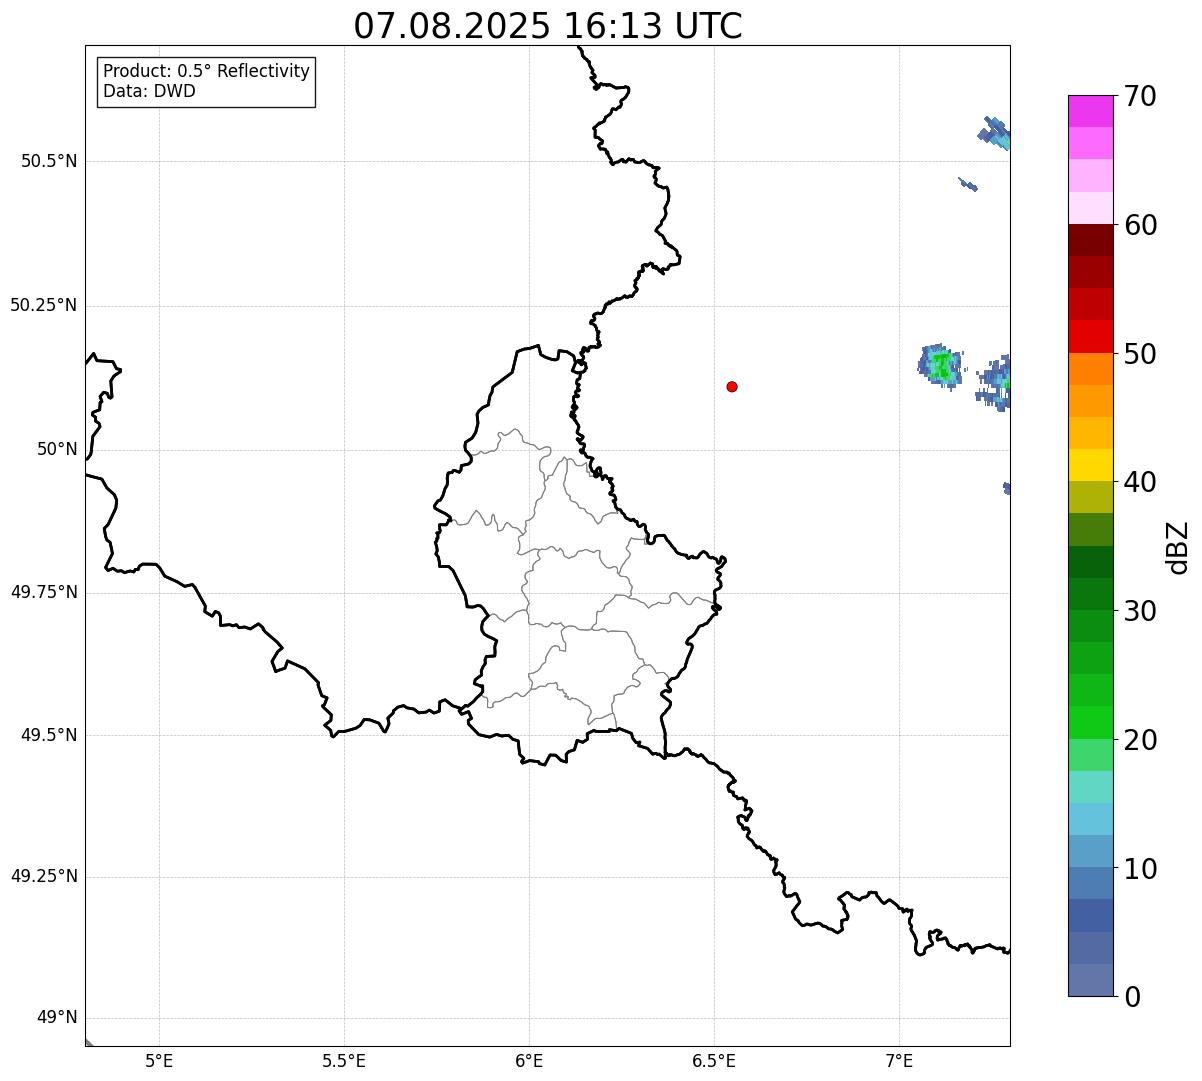Click the magenta top segment of colorbar

pos(1090,111)
